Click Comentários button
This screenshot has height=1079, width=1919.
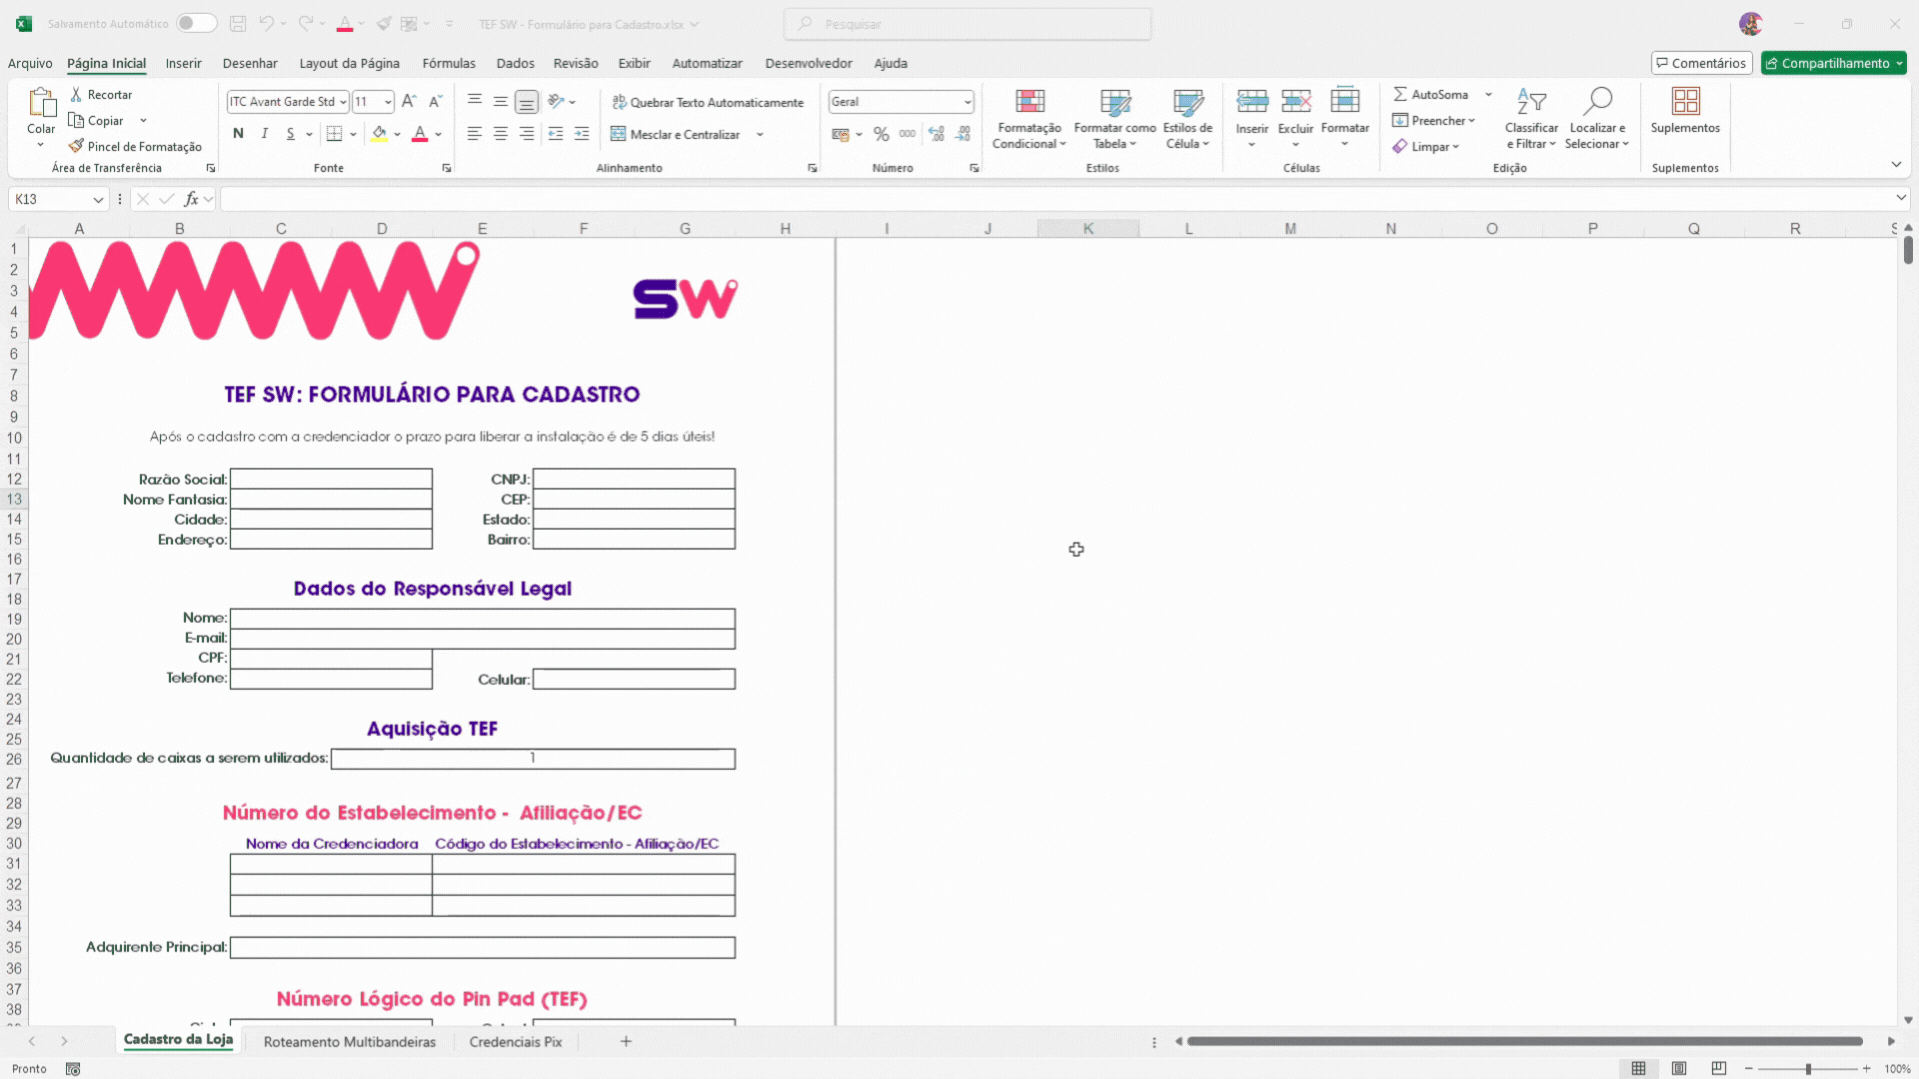pos(1701,63)
